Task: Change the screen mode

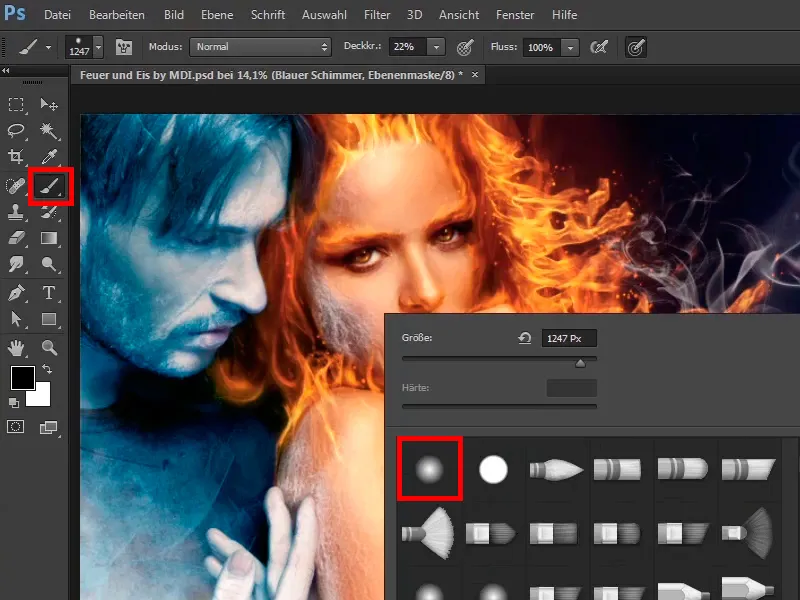Action: pyautogui.click(x=49, y=427)
